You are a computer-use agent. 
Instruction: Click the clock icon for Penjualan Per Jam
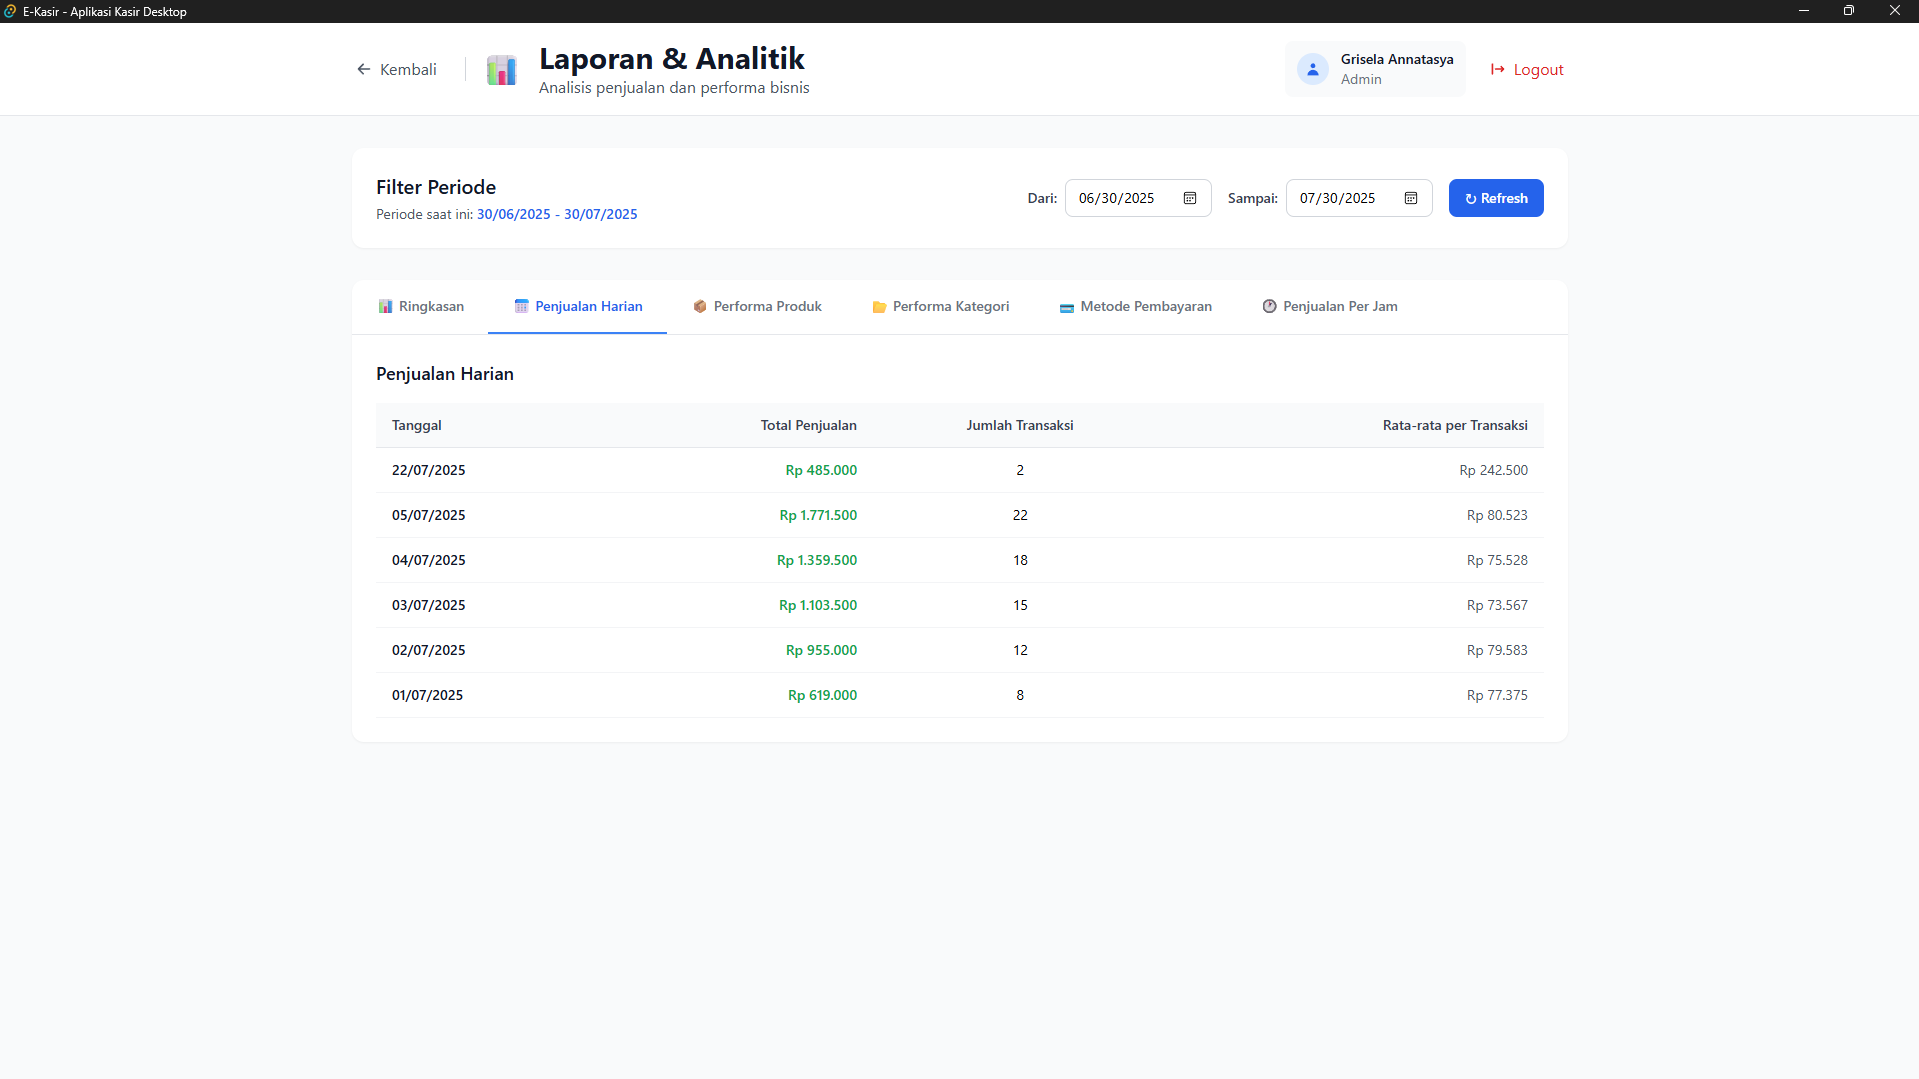[x=1269, y=306]
